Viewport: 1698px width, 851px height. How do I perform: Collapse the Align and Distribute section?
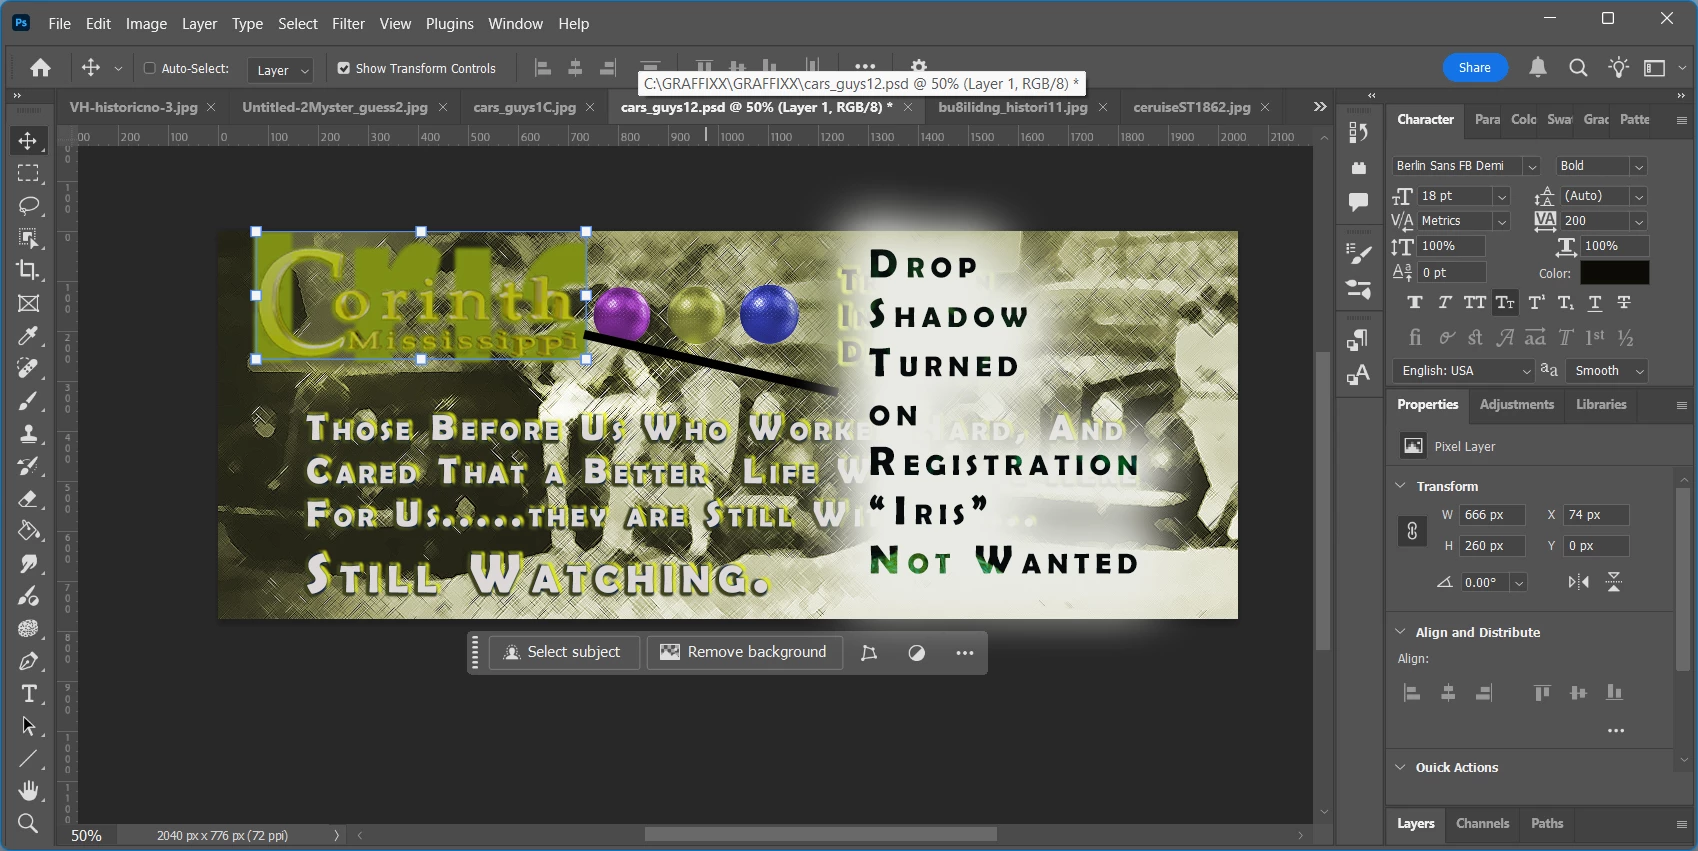[x=1400, y=632]
